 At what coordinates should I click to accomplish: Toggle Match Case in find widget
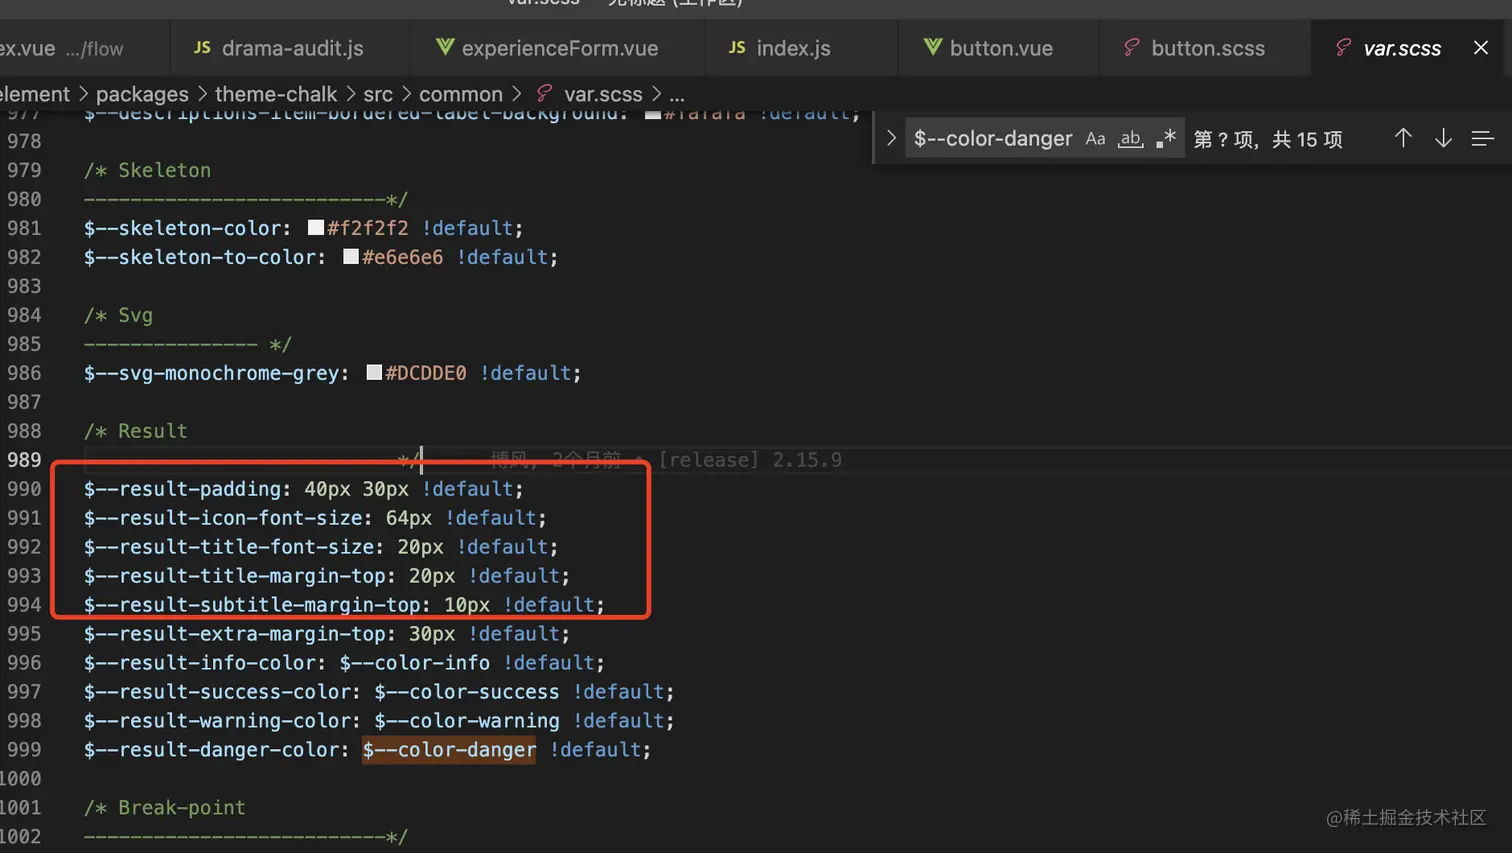click(1096, 139)
